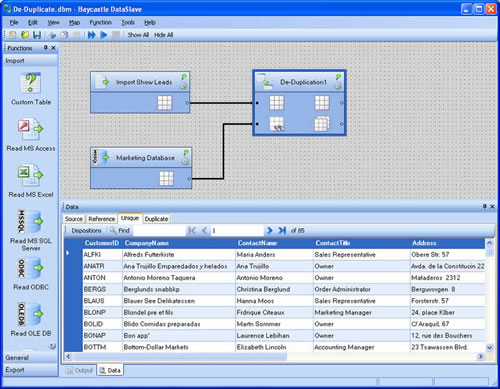
Task: Click data grid vertical scroll down arrow
Action: pos(489,347)
